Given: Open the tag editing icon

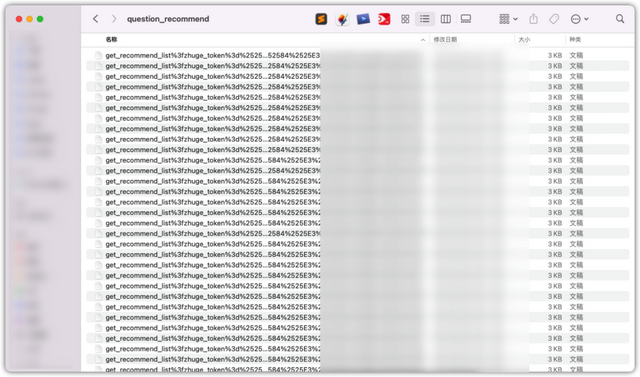Looking at the screenshot, I should 554,19.
